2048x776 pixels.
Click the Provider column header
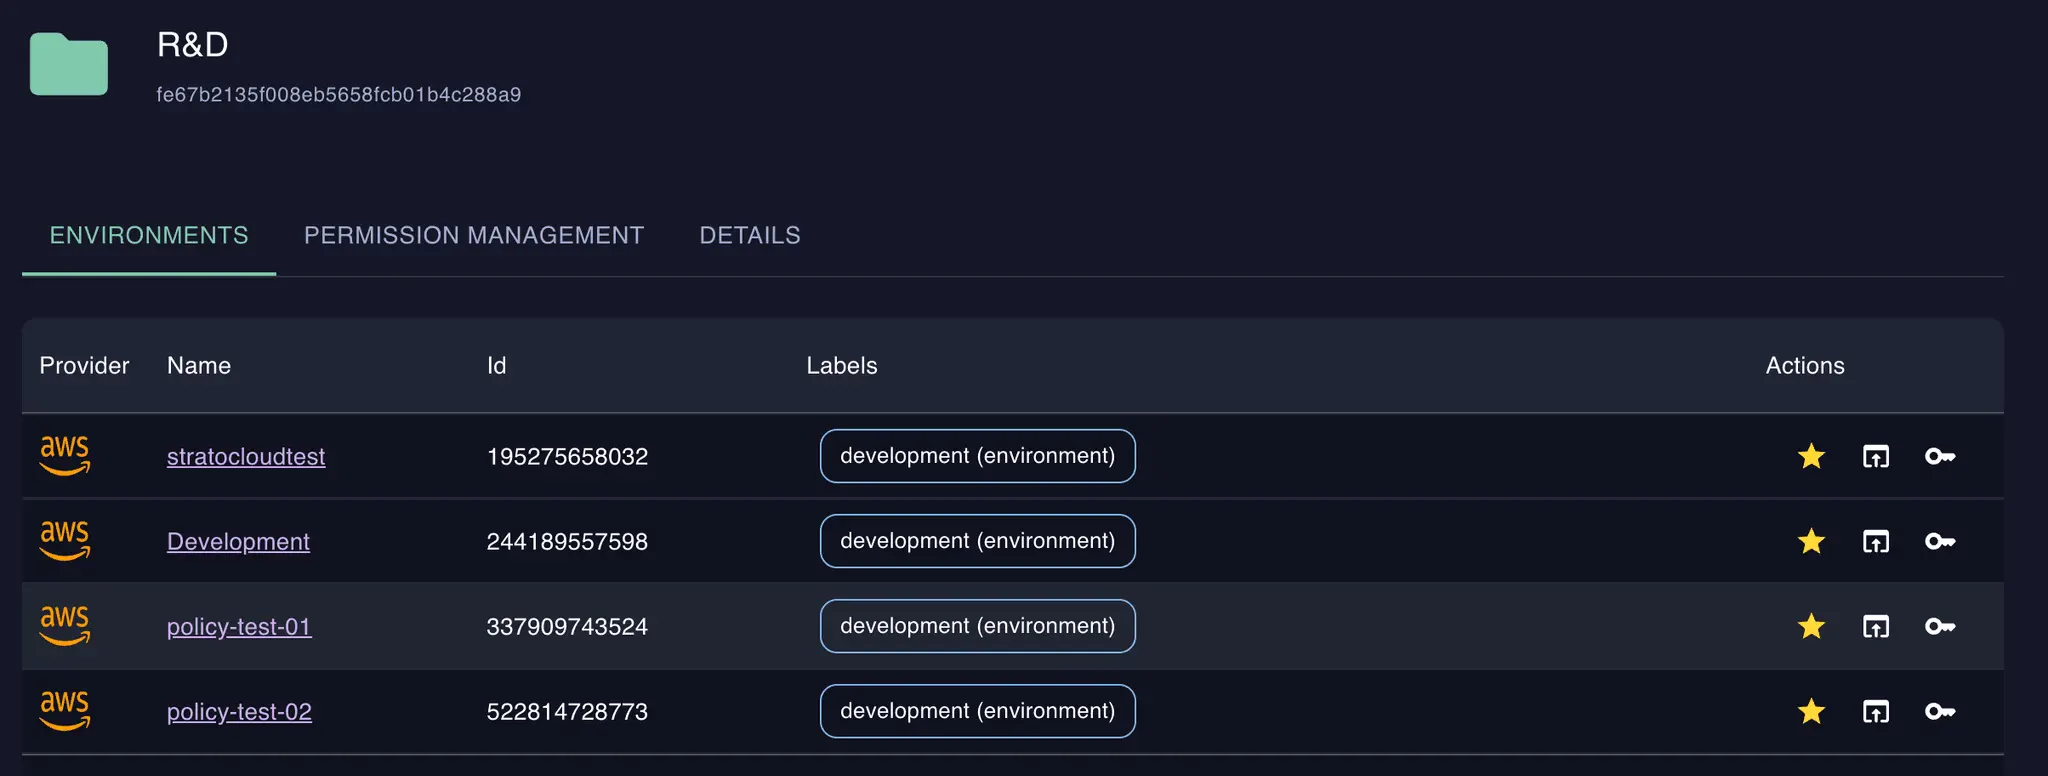(x=84, y=365)
